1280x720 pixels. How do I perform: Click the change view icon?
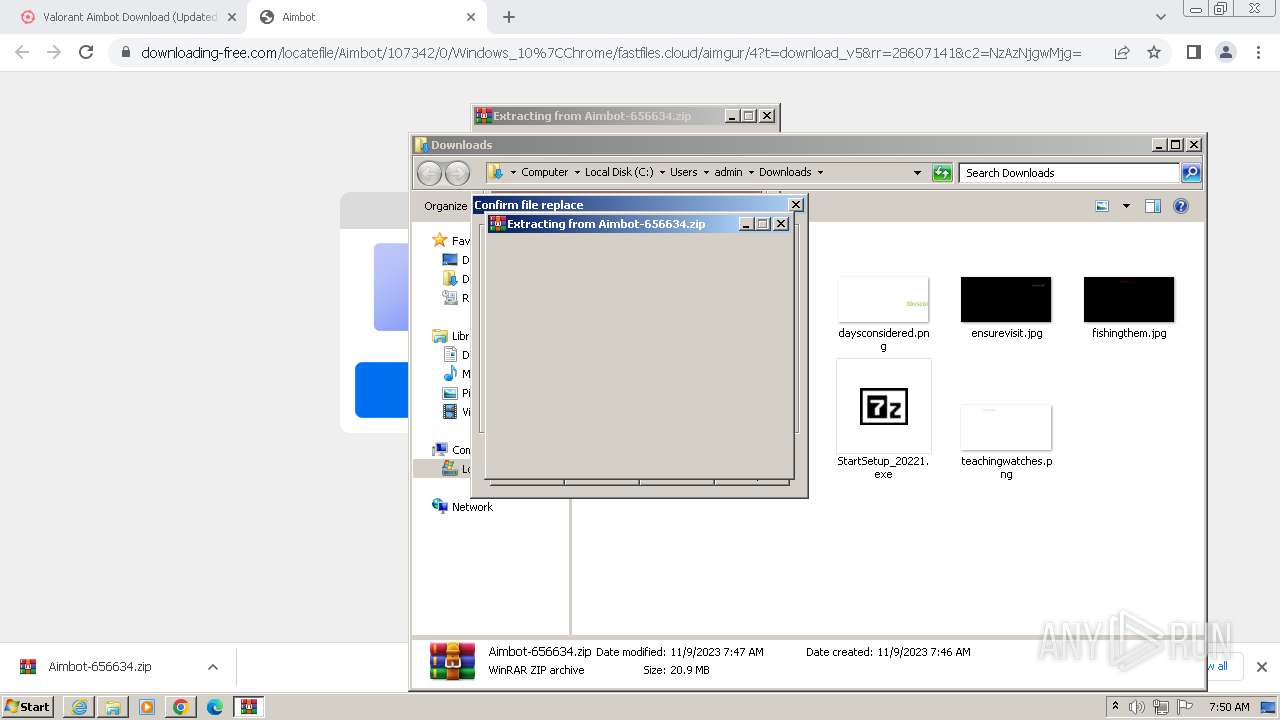(1102, 206)
